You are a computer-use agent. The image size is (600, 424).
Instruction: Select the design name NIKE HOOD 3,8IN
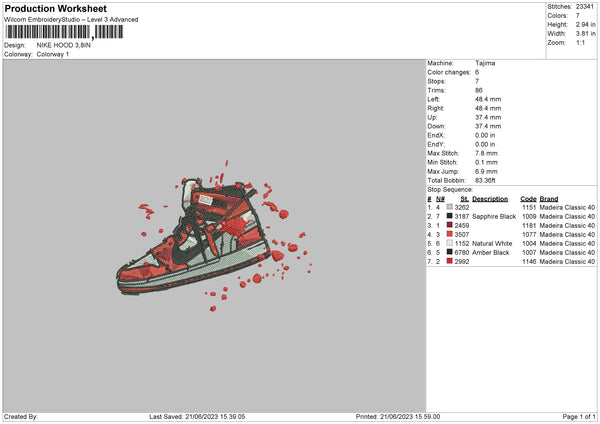click(x=64, y=45)
